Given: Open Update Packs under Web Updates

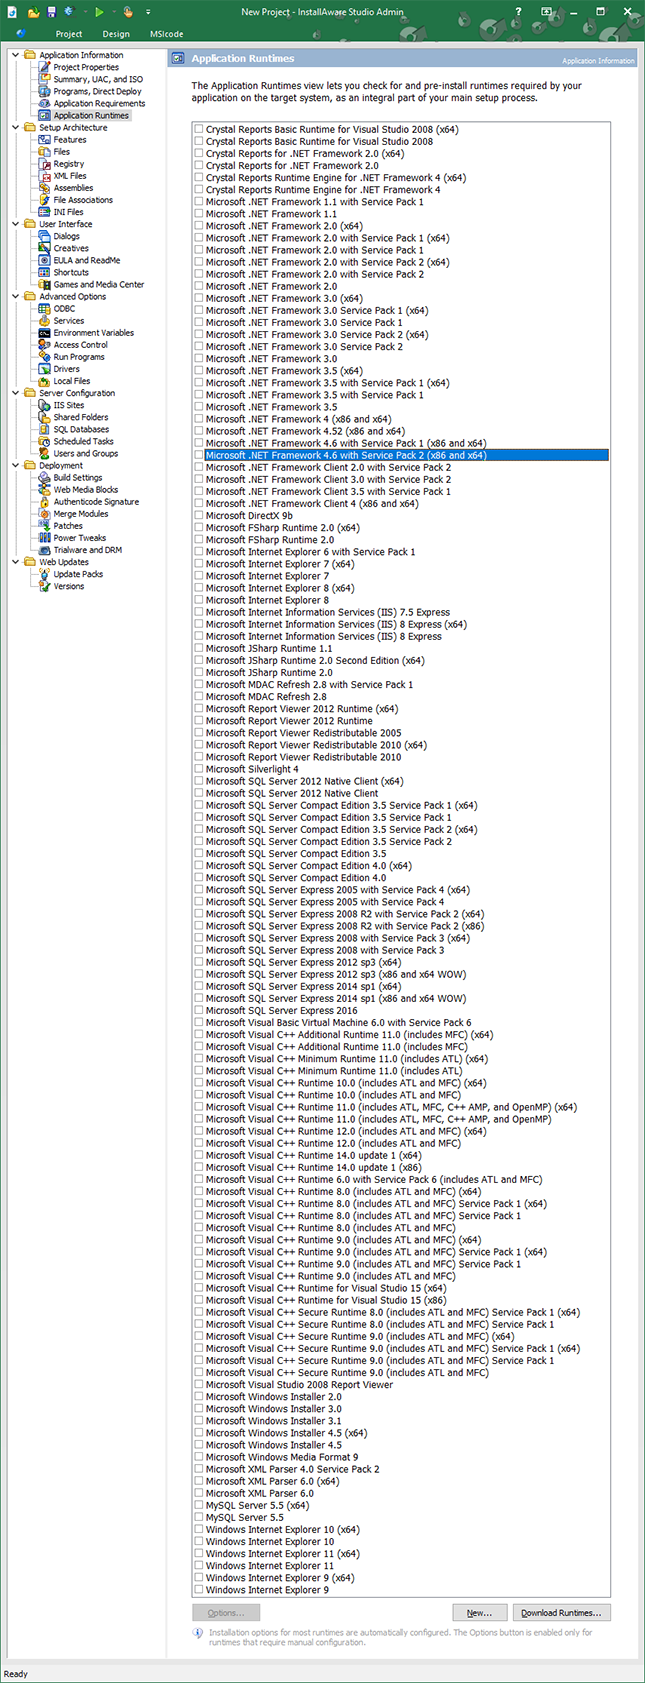Looking at the screenshot, I should pos(78,574).
